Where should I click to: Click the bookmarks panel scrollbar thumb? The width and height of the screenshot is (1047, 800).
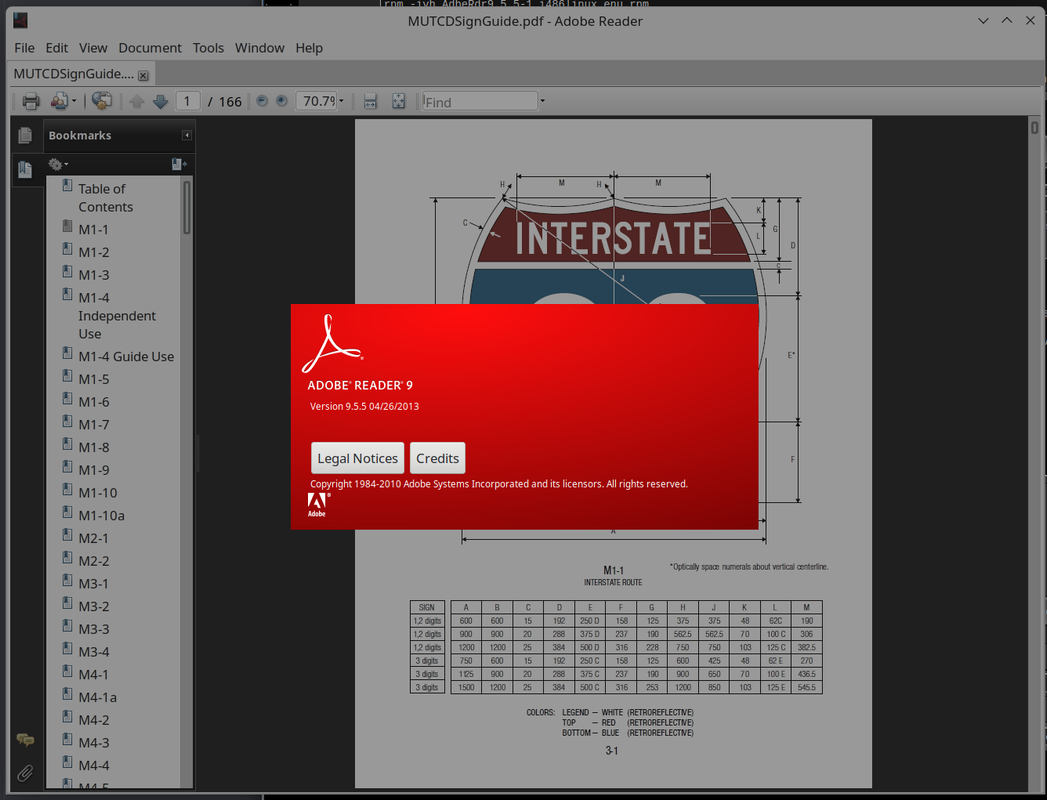pyautogui.click(x=187, y=207)
